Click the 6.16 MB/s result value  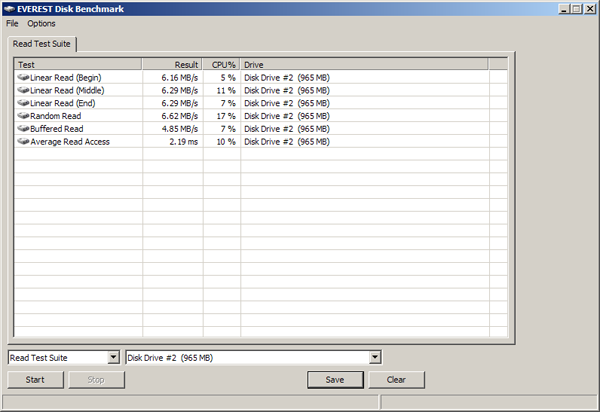[179, 78]
